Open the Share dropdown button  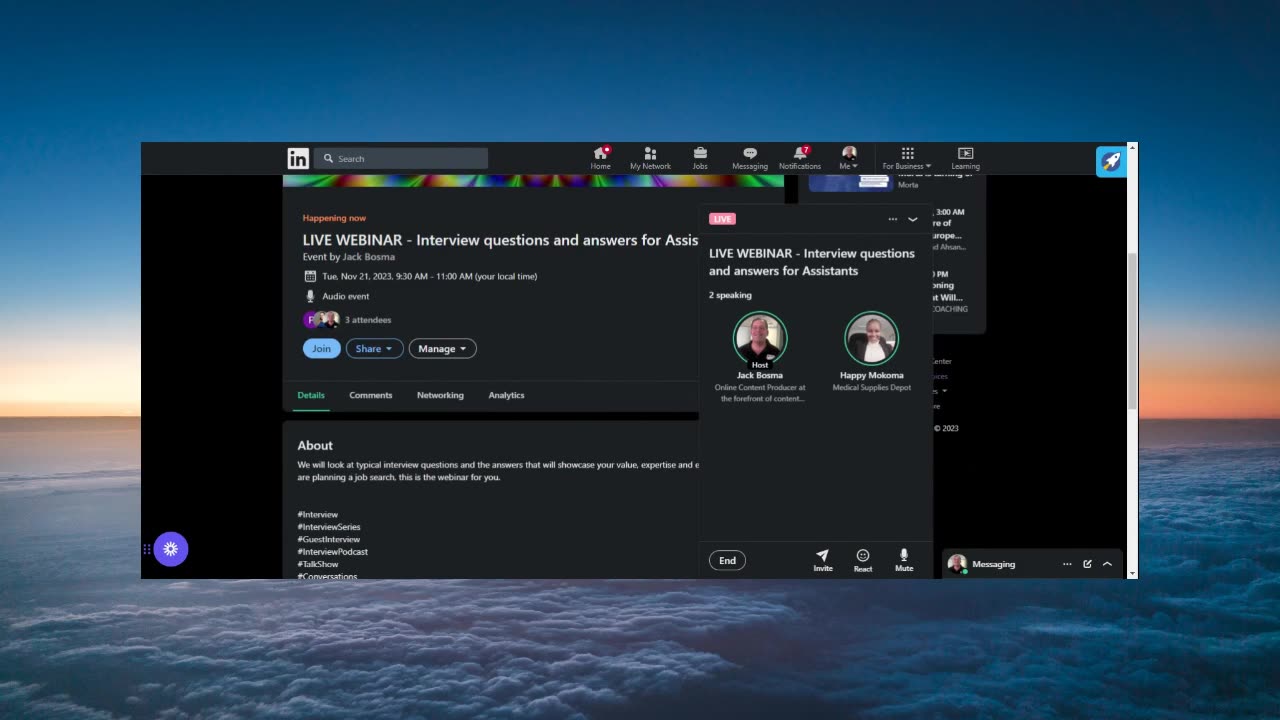click(x=375, y=349)
